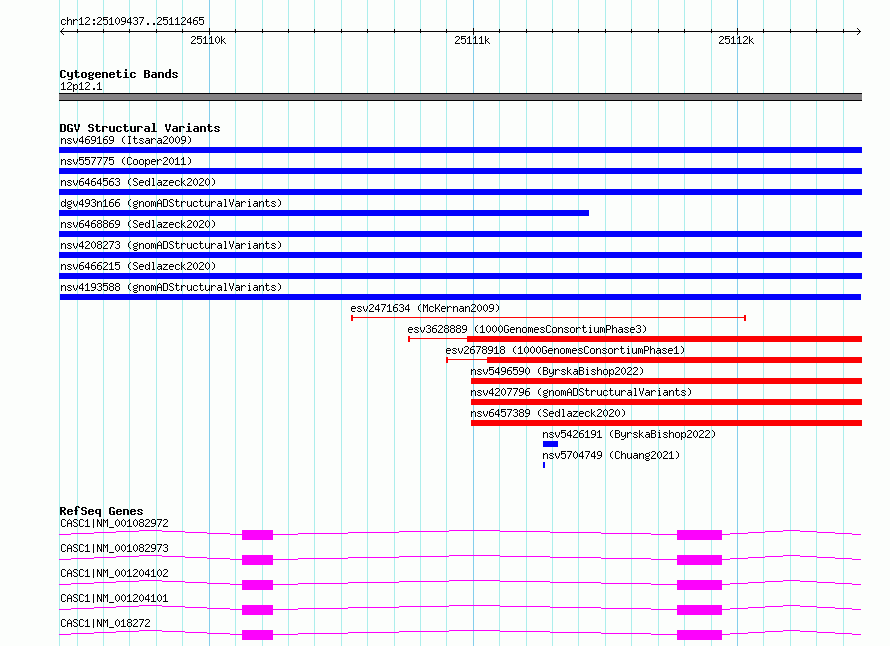Click the small nsv5426191 blue block
Image resolution: width=890 pixels, height=646 pixels.
click(x=550, y=444)
